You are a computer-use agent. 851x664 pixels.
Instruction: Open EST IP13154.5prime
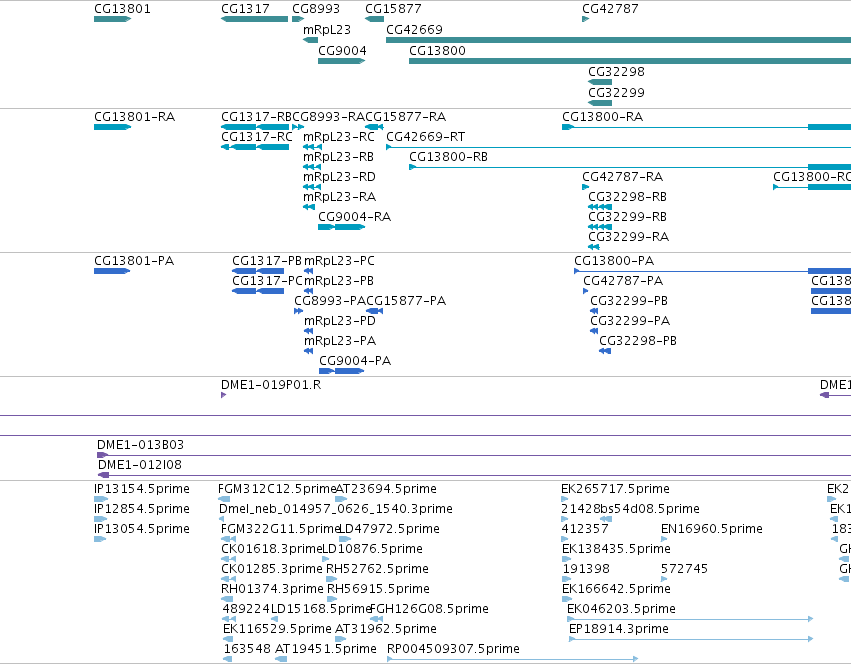pos(142,489)
